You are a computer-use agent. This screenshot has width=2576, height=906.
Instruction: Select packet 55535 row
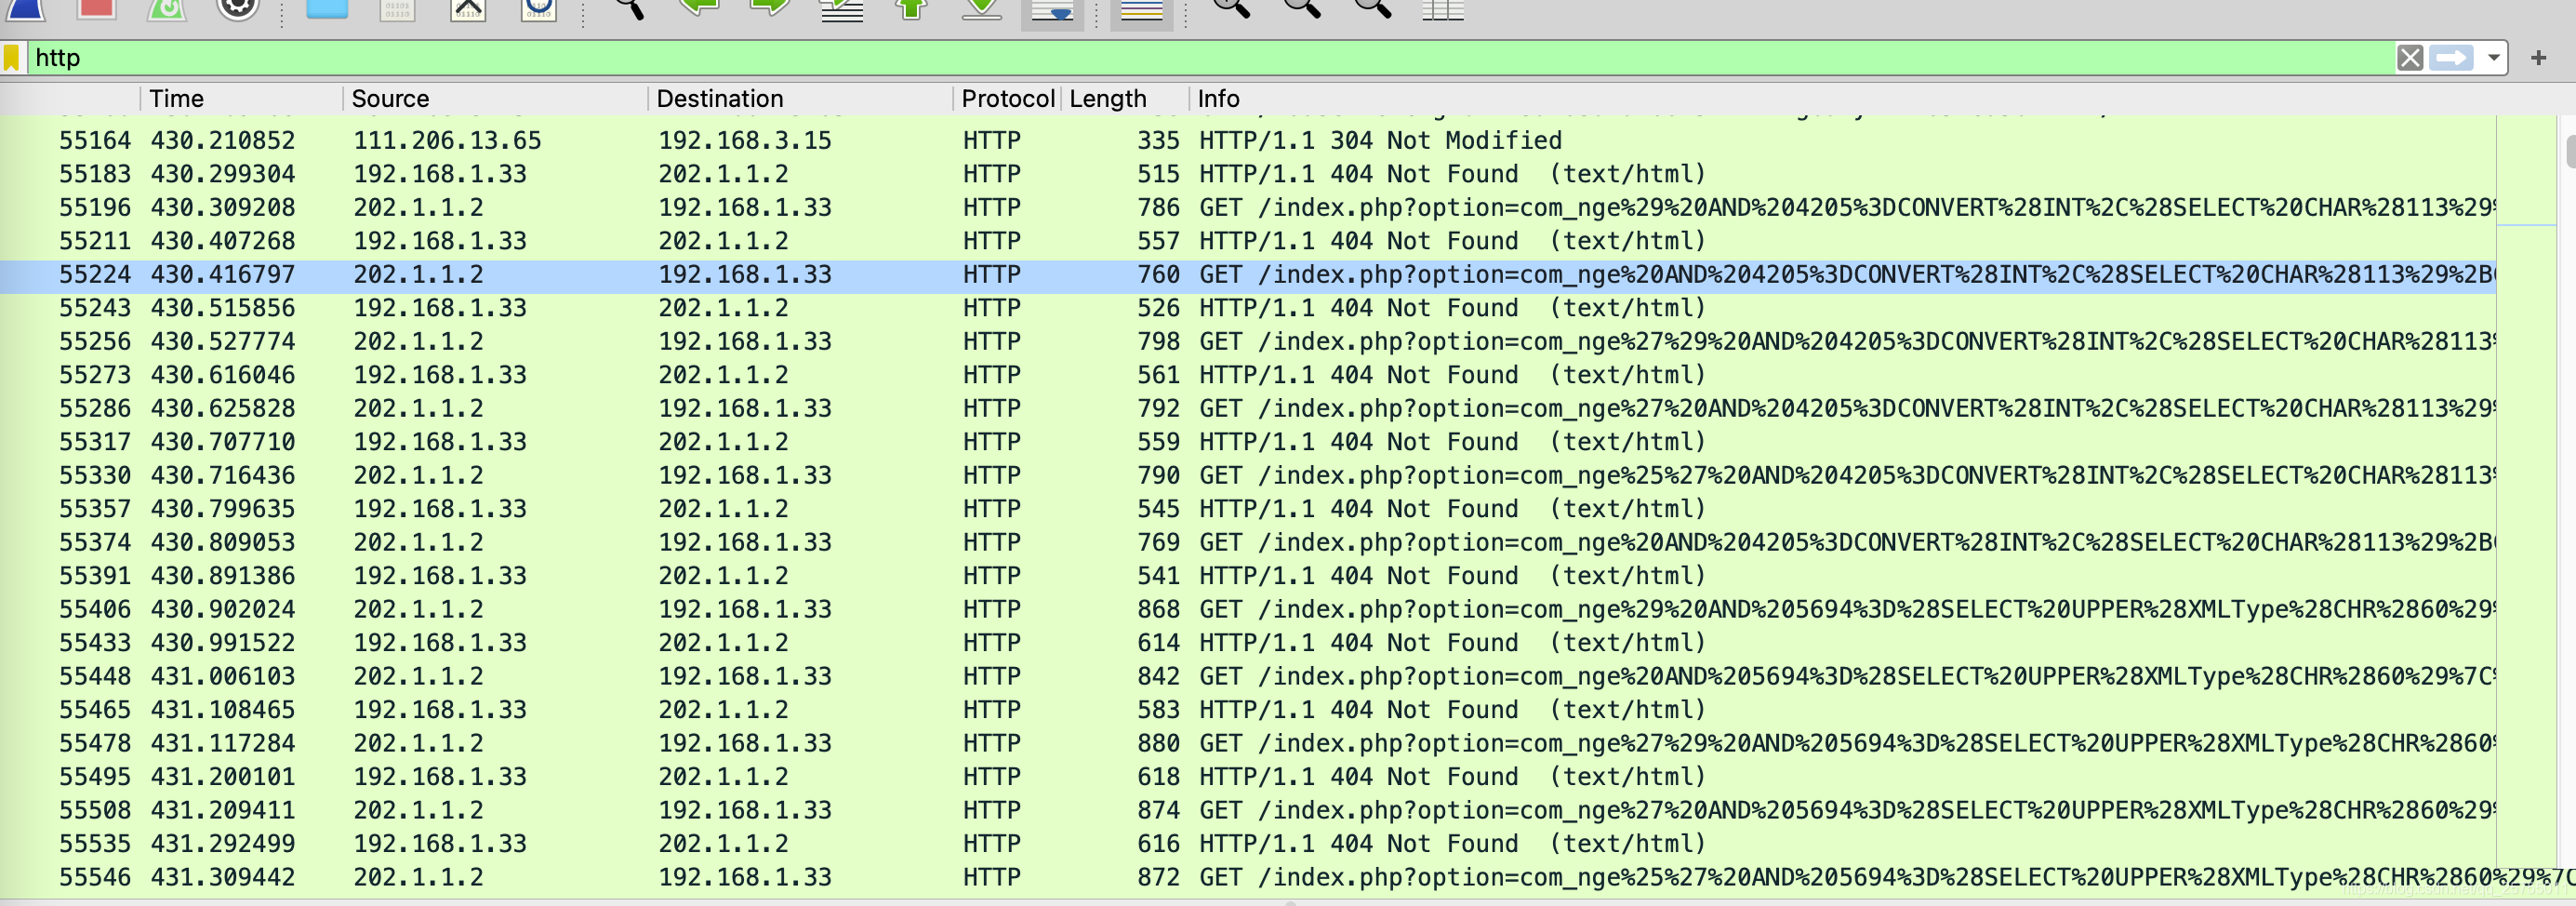coord(1248,844)
